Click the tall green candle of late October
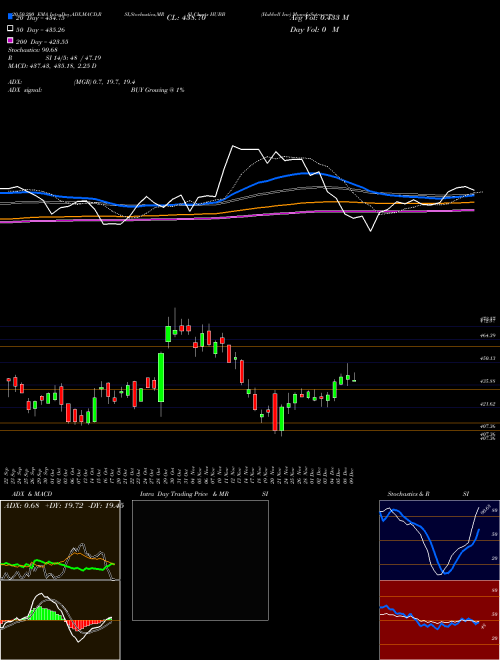The height and width of the screenshot is (660, 500). (x=161, y=378)
